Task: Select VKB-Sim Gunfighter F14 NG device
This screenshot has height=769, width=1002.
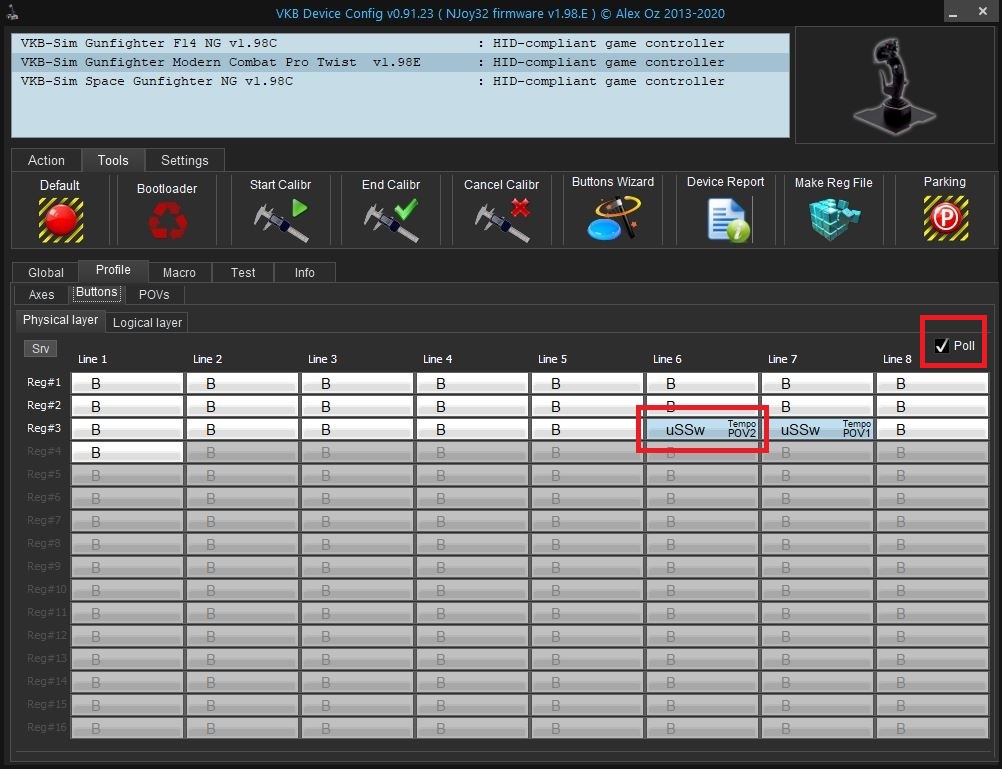Action: click(400, 43)
